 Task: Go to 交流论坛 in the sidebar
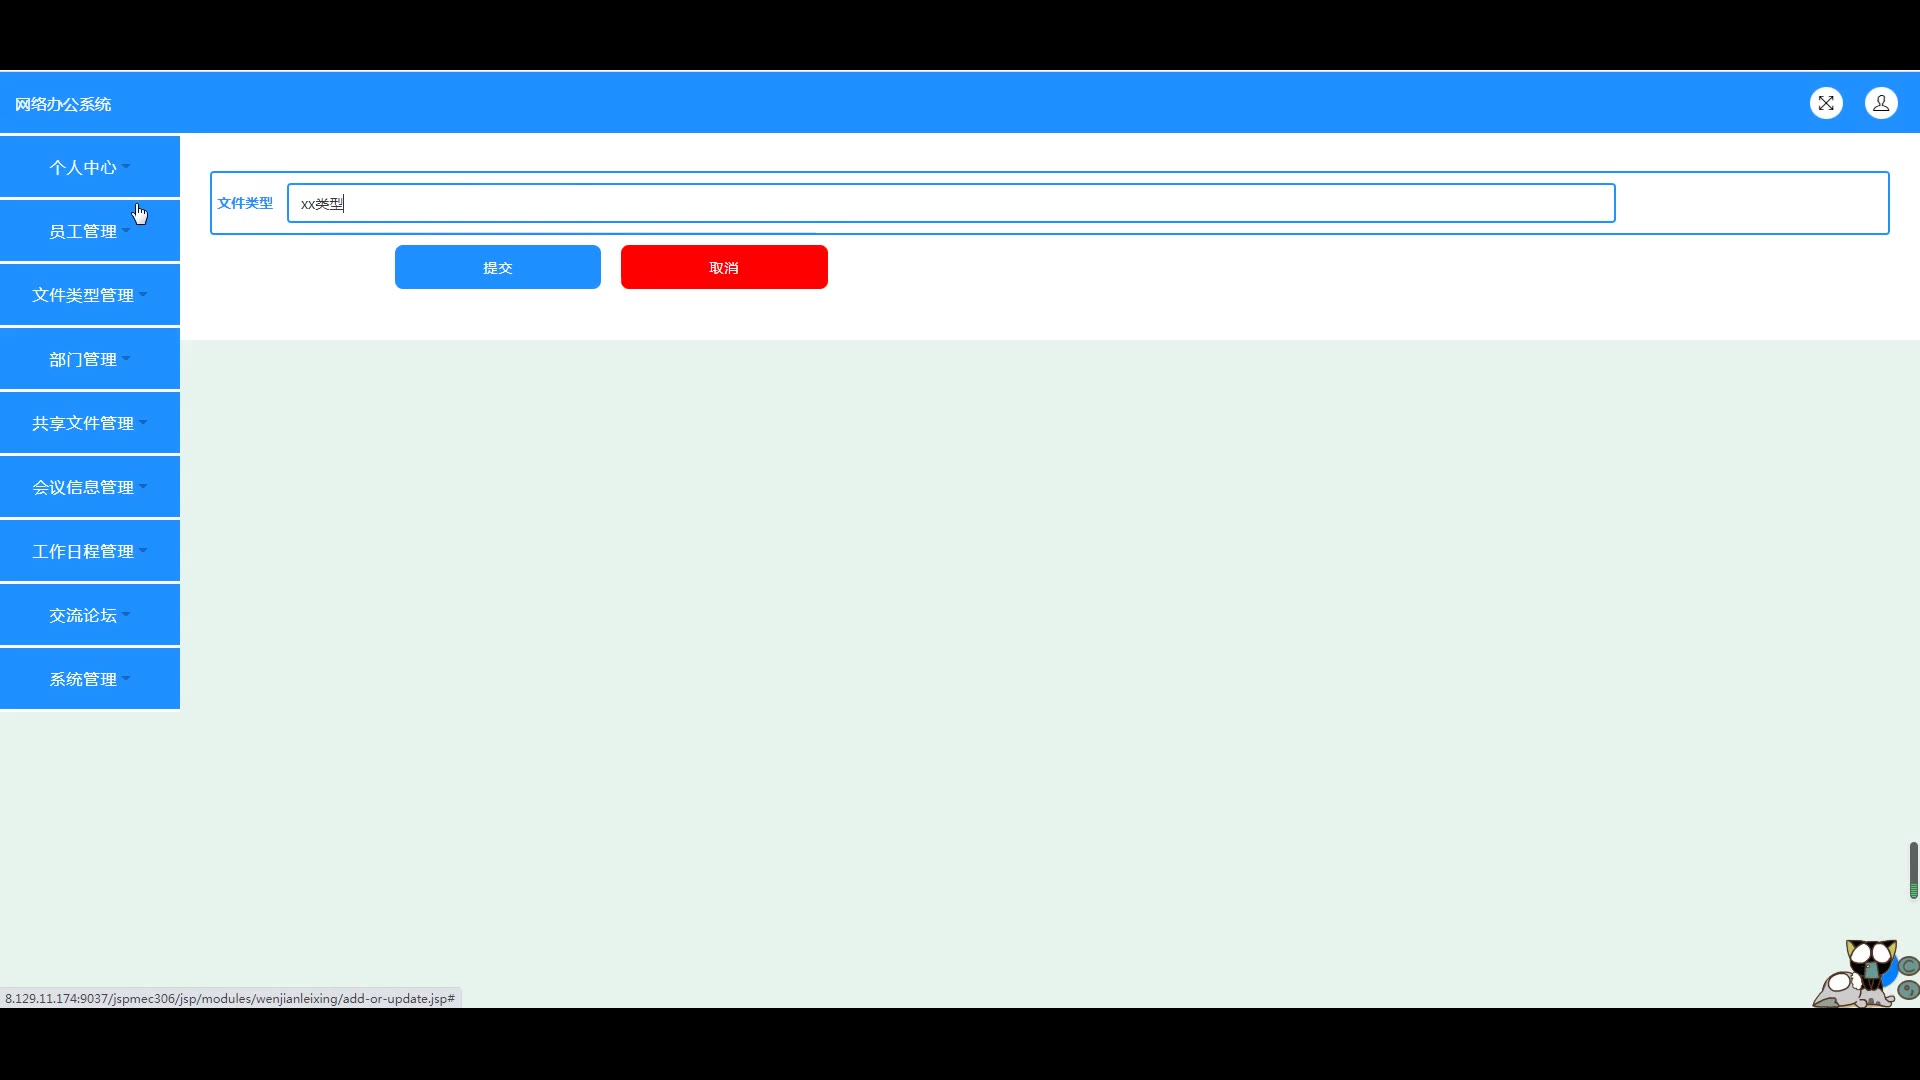pos(90,615)
